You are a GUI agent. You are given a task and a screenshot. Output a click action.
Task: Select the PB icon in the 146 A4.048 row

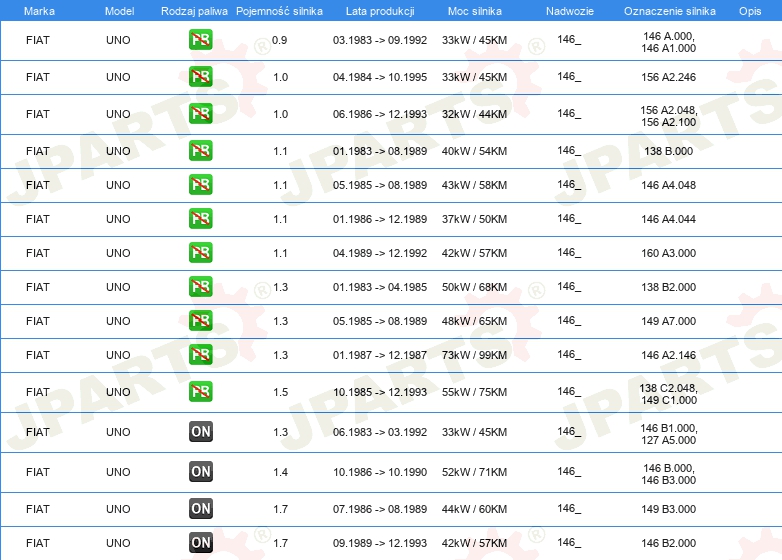click(200, 185)
